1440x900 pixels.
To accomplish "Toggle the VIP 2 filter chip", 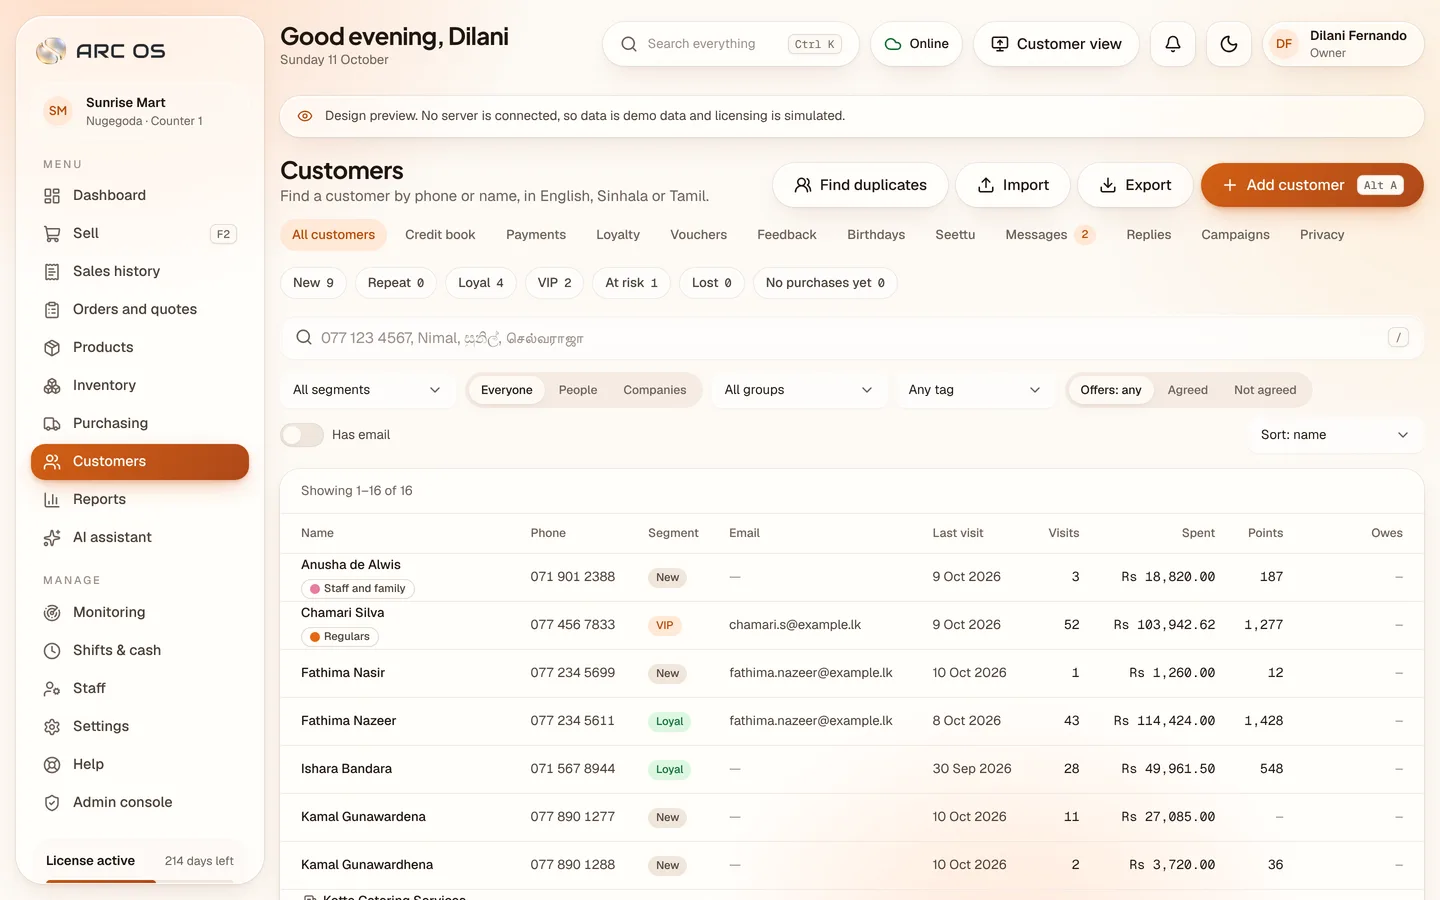I will tap(555, 283).
